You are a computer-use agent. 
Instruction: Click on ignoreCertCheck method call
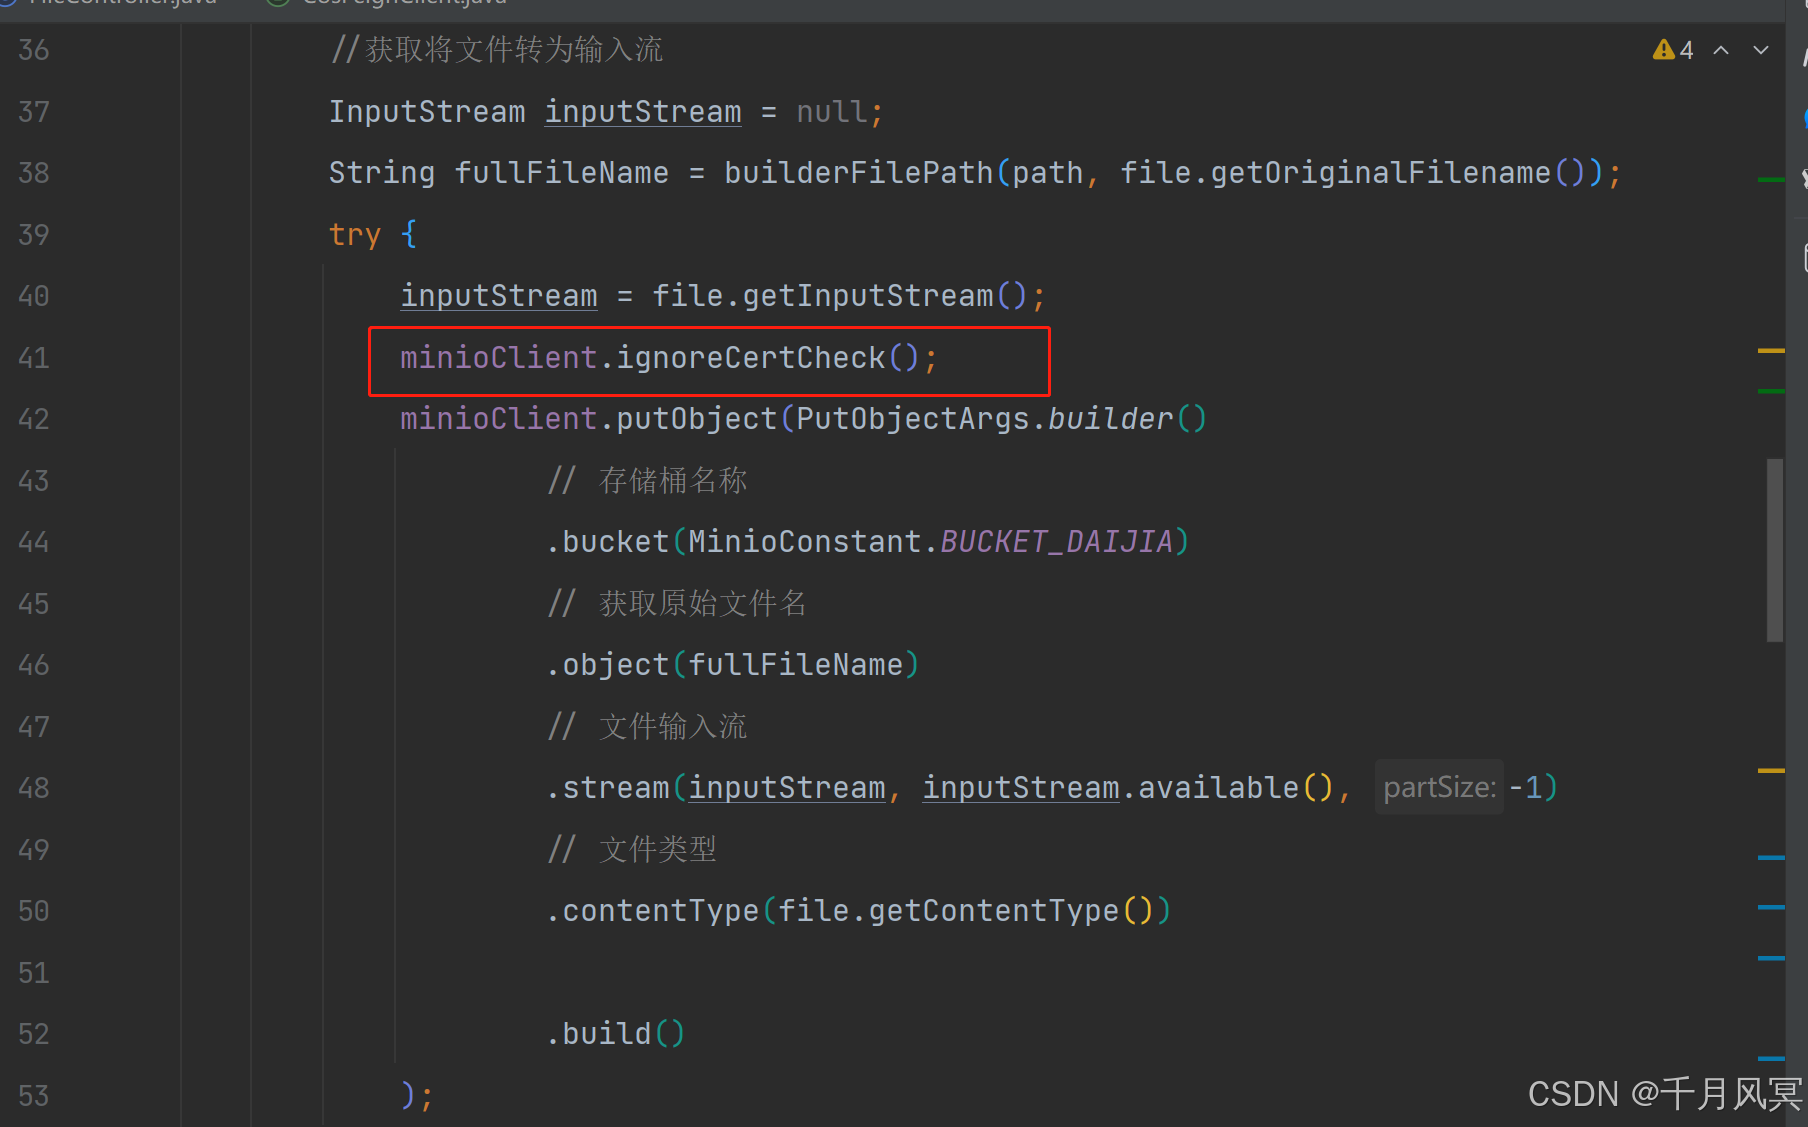[x=750, y=358]
